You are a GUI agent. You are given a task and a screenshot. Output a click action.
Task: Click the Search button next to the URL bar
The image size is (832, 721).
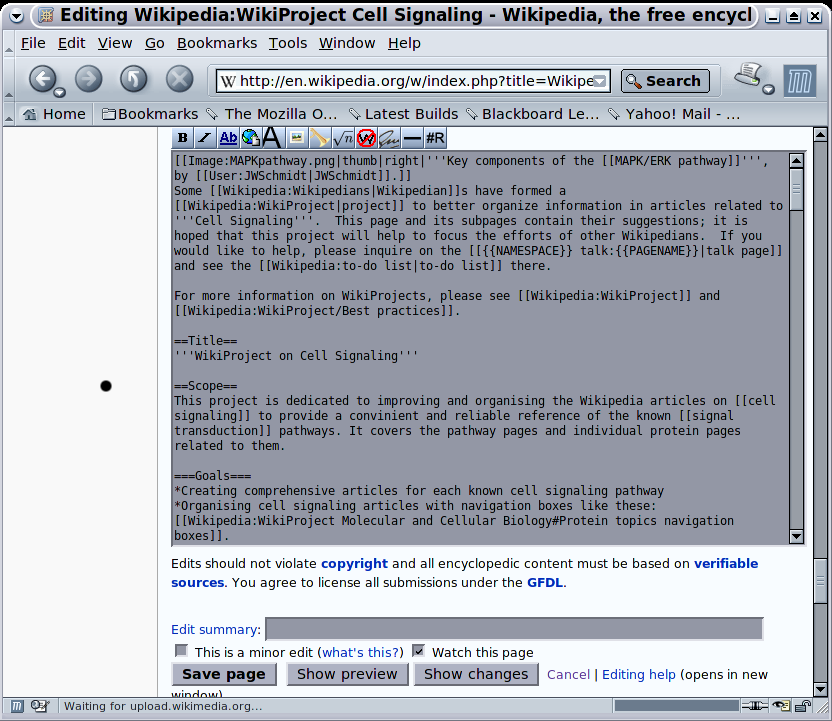665,81
